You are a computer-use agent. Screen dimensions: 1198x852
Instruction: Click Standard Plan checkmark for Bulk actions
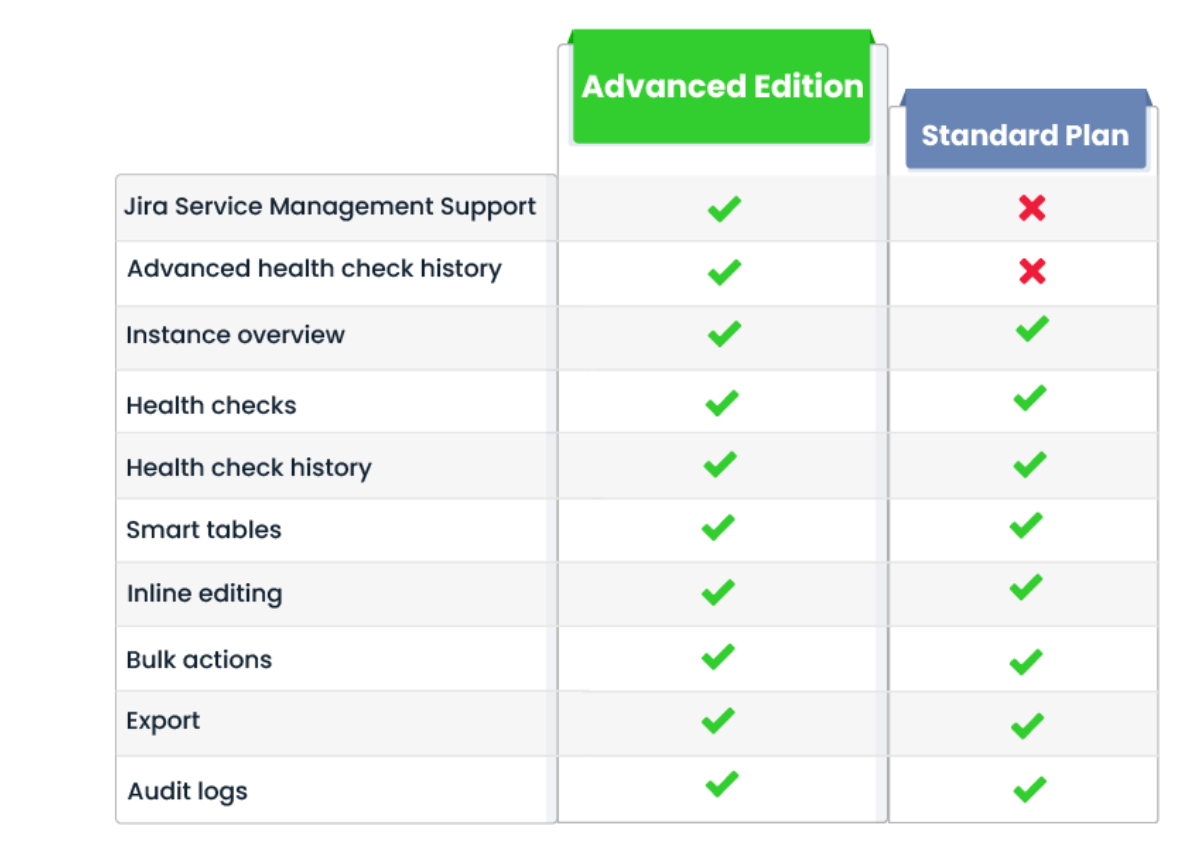pyautogui.click(x=1026, y=661)
